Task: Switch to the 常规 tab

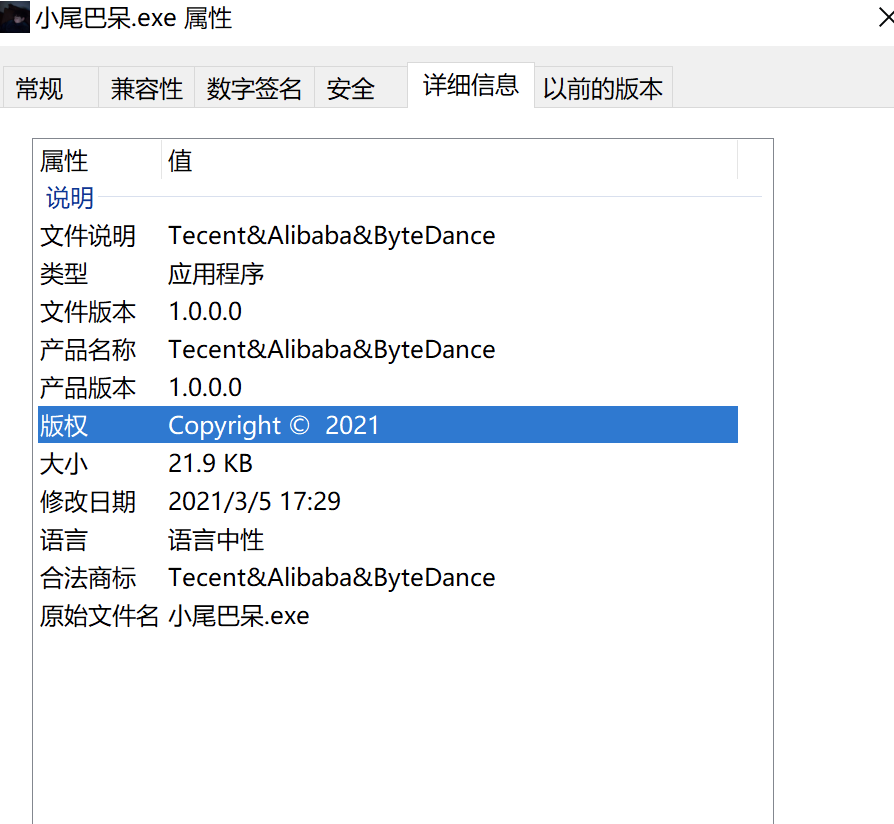Action: (39, 87)
